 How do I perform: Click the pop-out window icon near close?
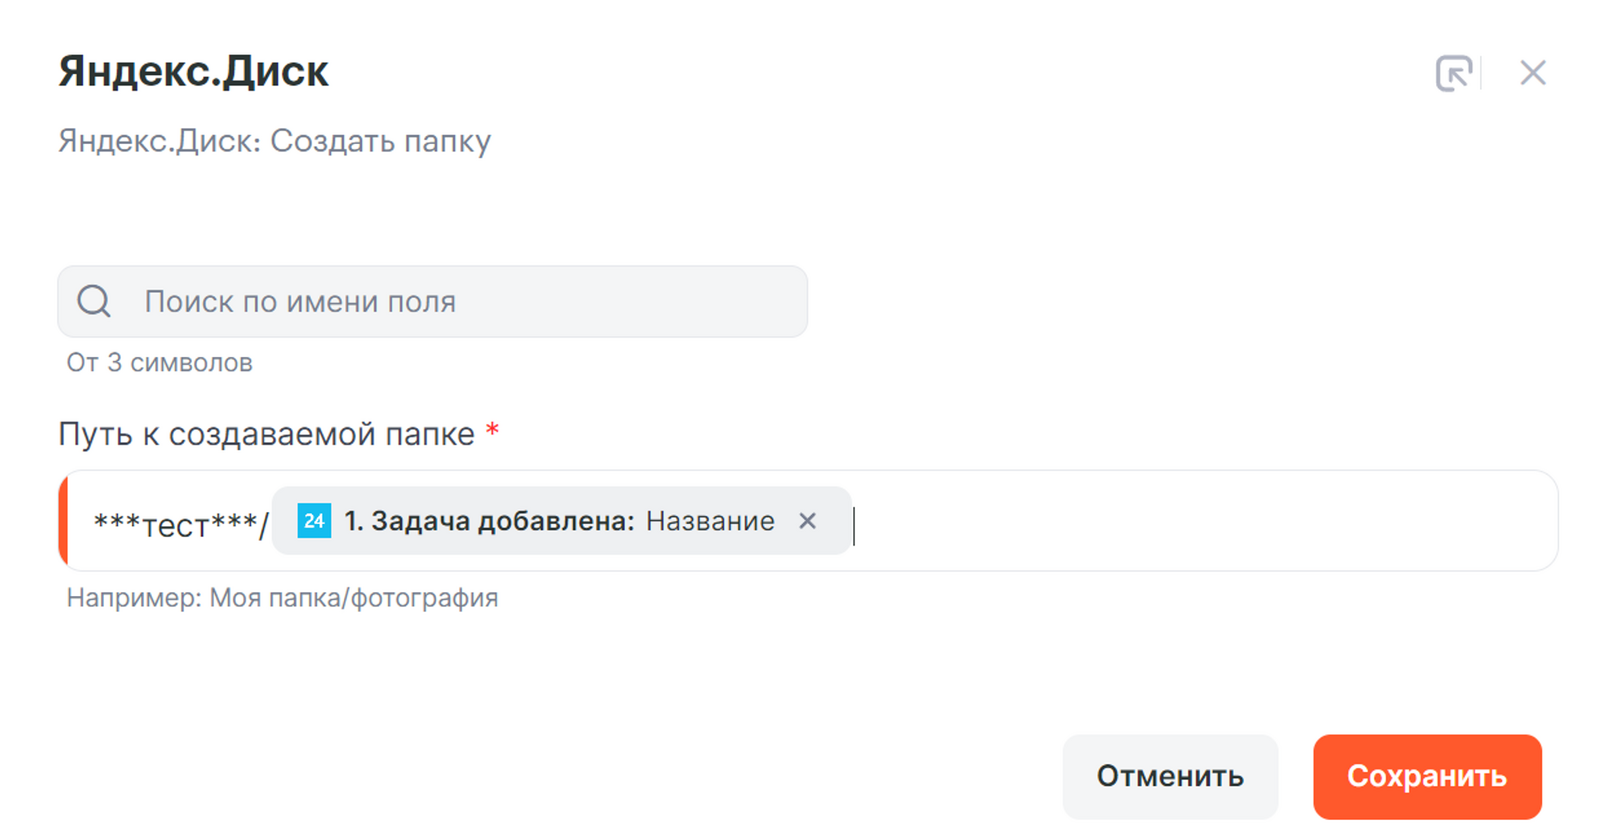click(x=1453, y=73)
